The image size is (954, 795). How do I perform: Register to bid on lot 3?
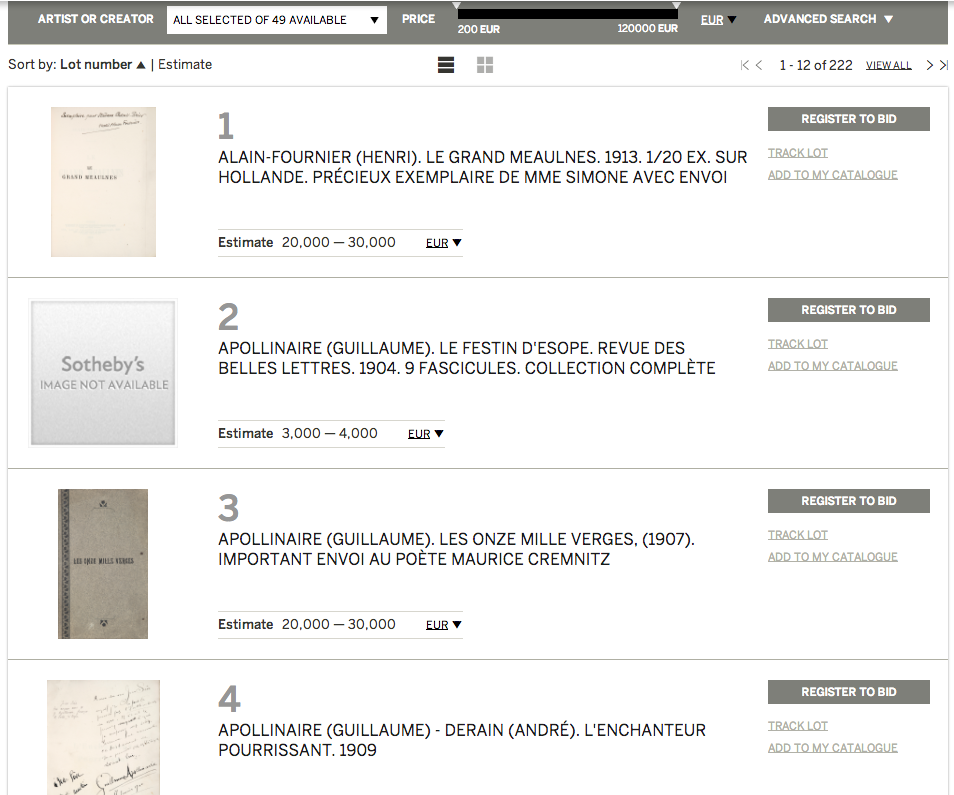pyautogui.click(x=849, y=501)
